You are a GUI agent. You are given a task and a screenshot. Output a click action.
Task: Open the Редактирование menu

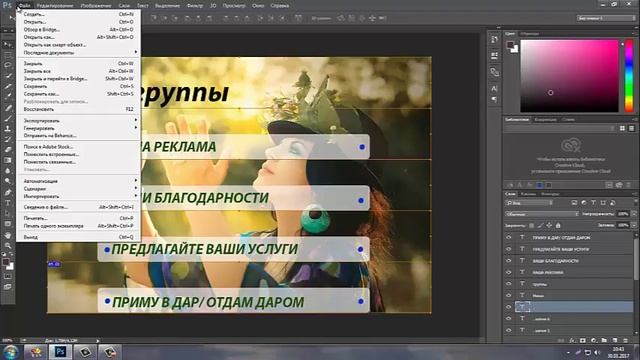pos(55,6)
